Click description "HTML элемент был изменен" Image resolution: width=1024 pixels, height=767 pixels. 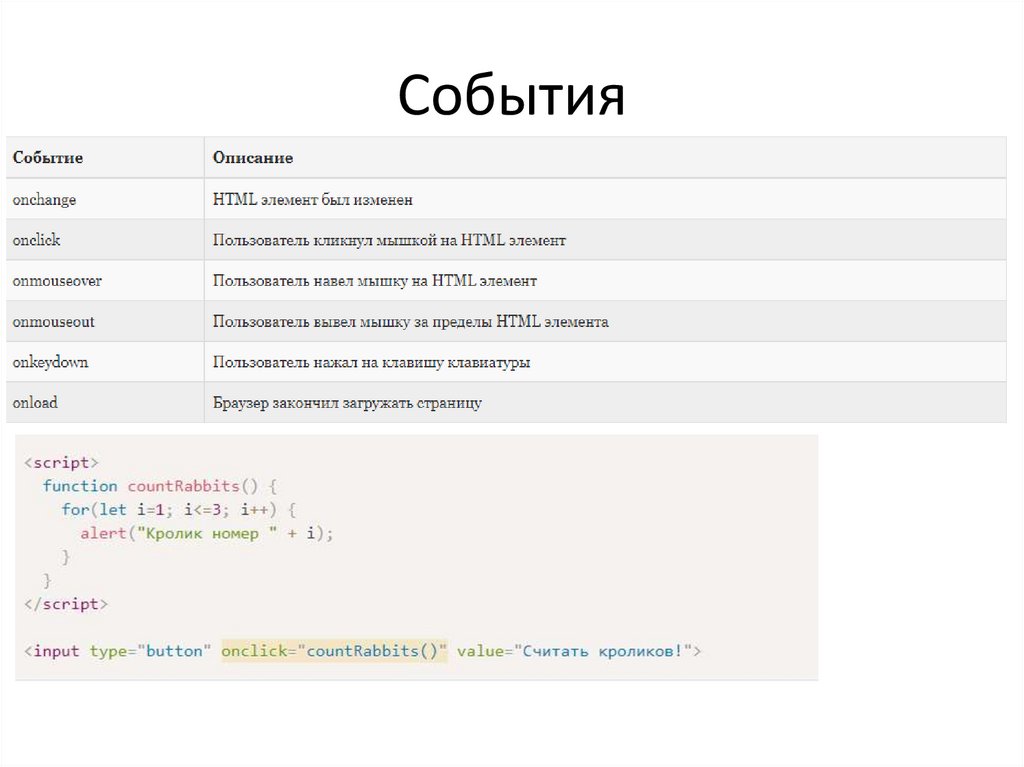pos(313,199)
